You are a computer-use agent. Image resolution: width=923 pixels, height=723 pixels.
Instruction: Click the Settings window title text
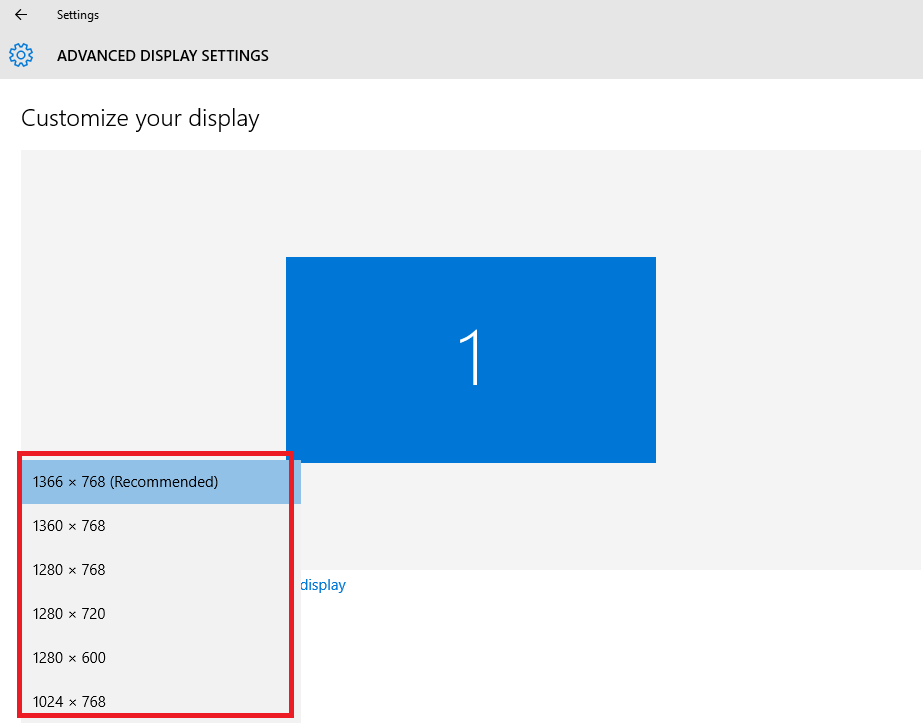pos(78,15)
